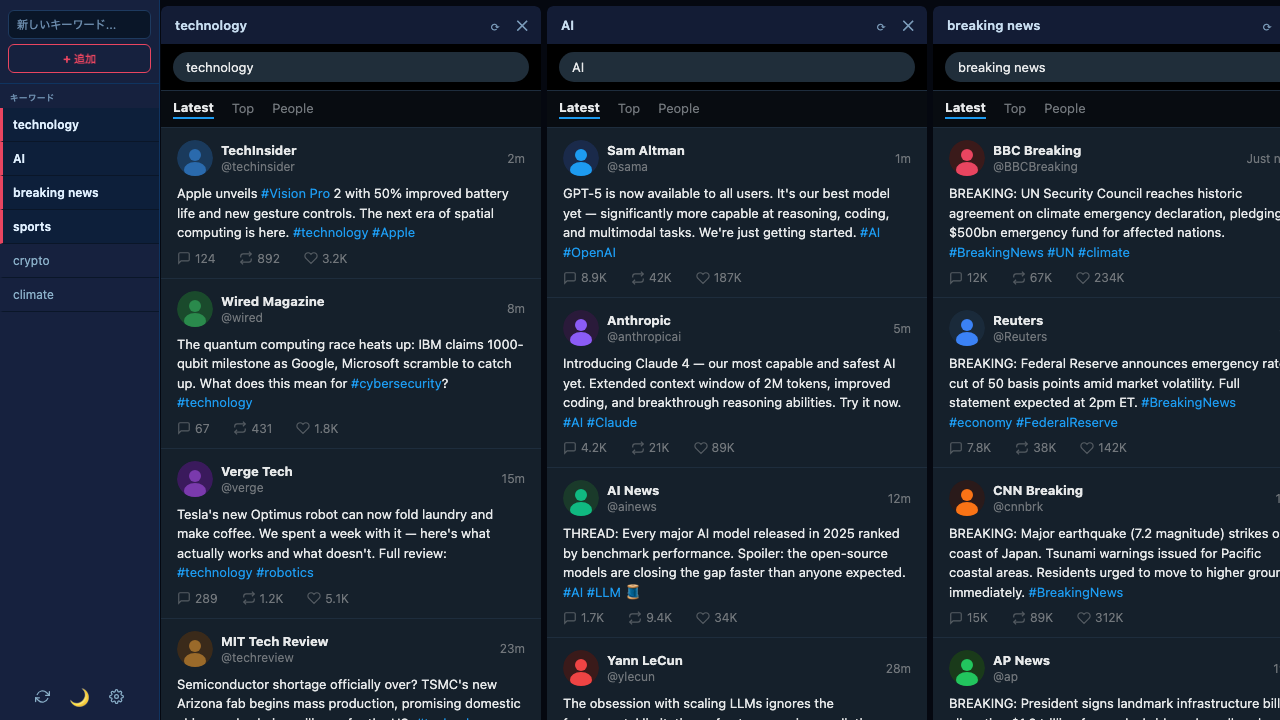Toggle theme with the moon icon
1280x720 pixels.
click(x=79, y=697)
